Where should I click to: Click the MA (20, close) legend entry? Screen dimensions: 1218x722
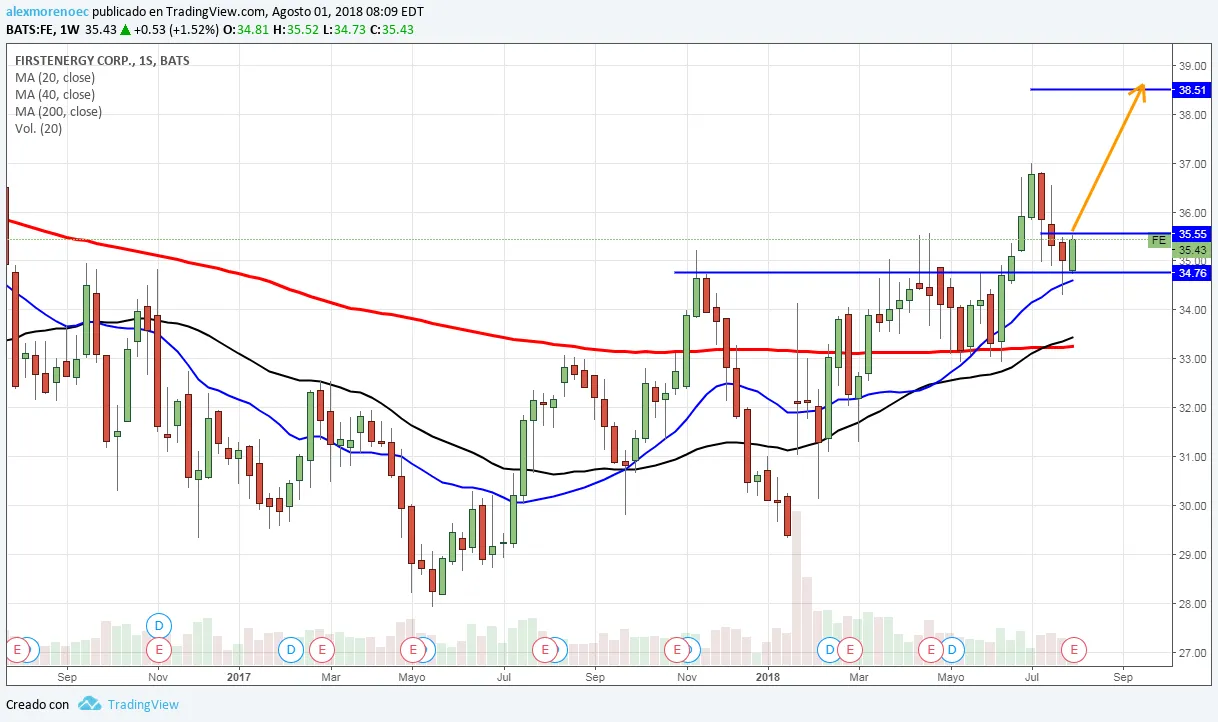(x=55, y=77)
